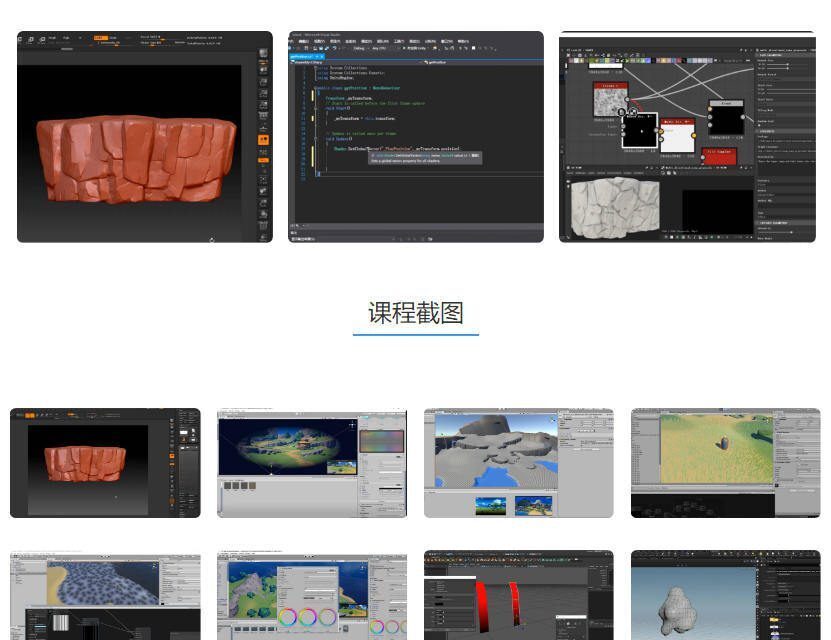Click the Save All icon in Visual Studio toolbar
Image resolution: width=831 pixels, height=640 pixels.
(327, 47)
